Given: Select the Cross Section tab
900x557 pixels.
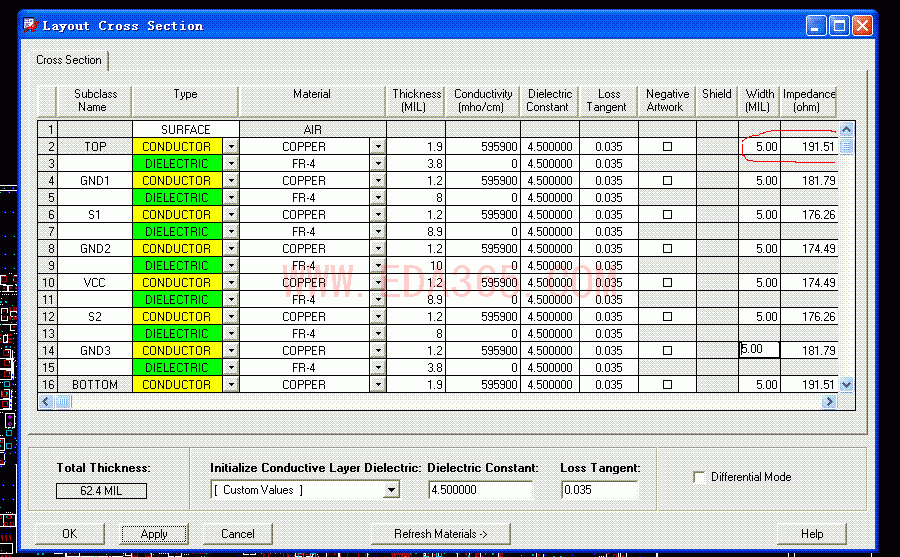Looking at the screenshot, I should click(x=69, y=60).
